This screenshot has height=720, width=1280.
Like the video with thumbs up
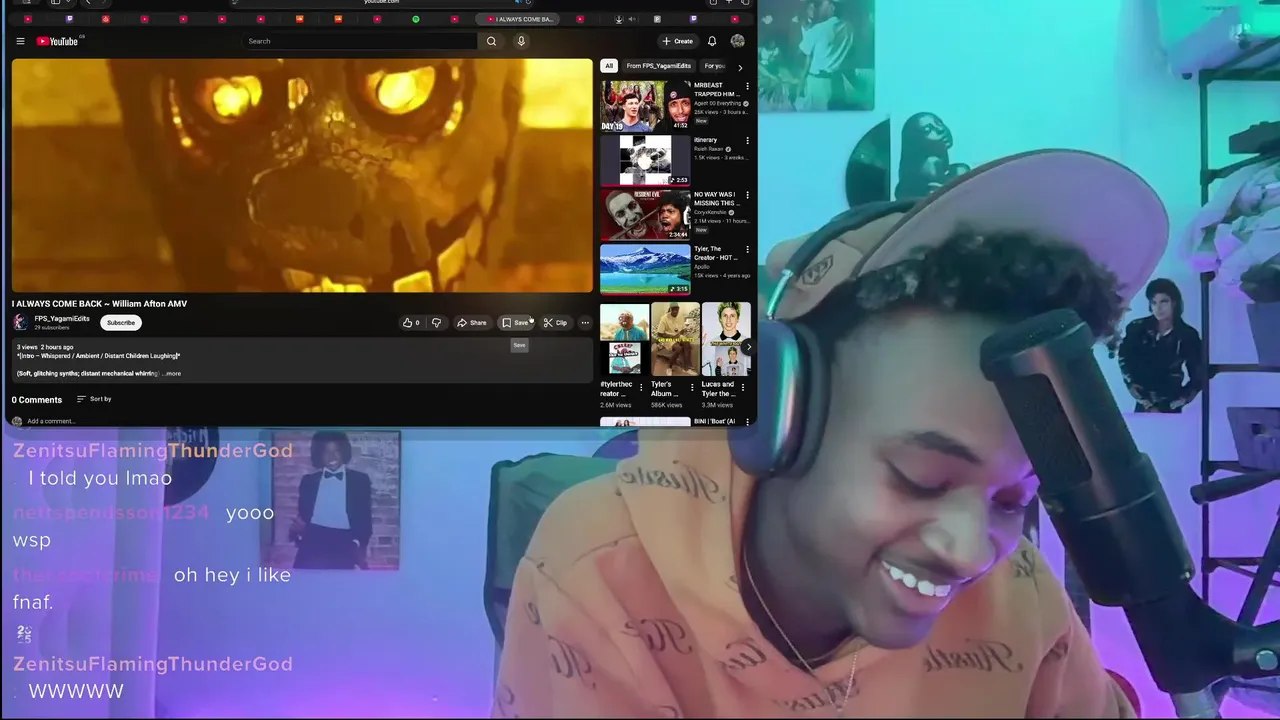pyautogui.click(x=411, y=322)
